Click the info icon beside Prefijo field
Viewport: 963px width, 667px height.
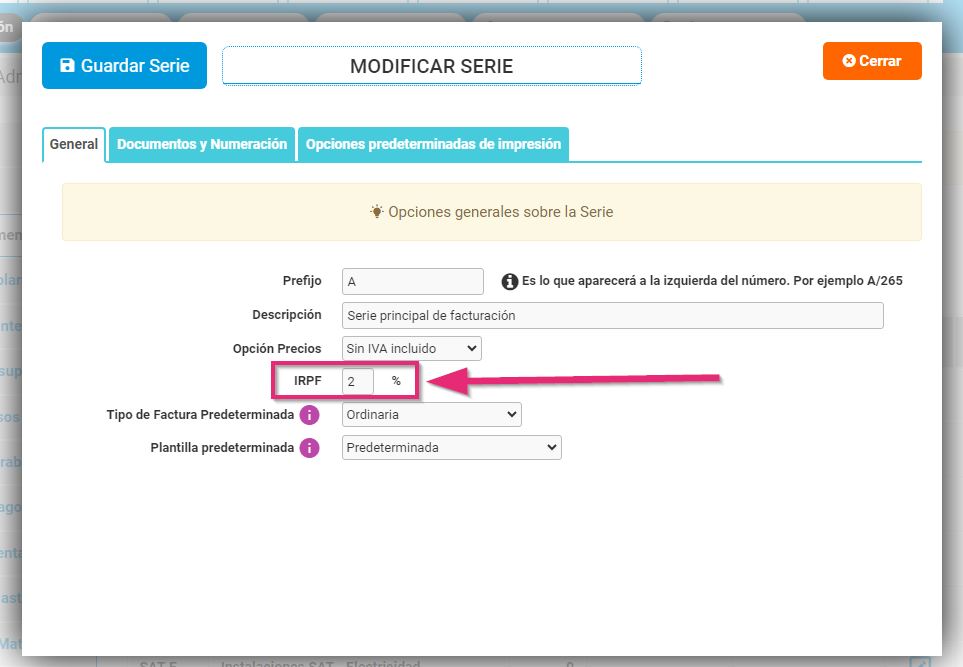509,281
